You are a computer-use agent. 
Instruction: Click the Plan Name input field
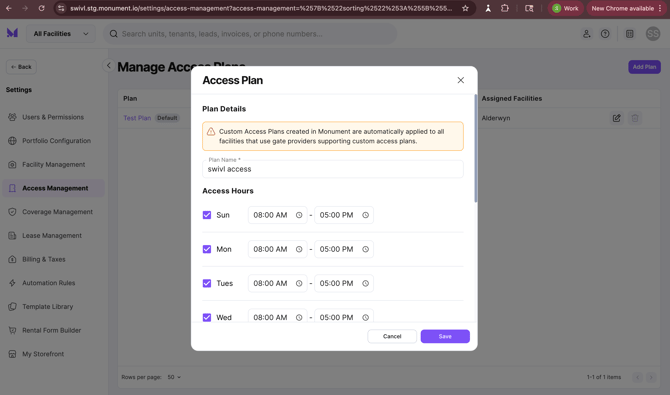click(332, 169)
